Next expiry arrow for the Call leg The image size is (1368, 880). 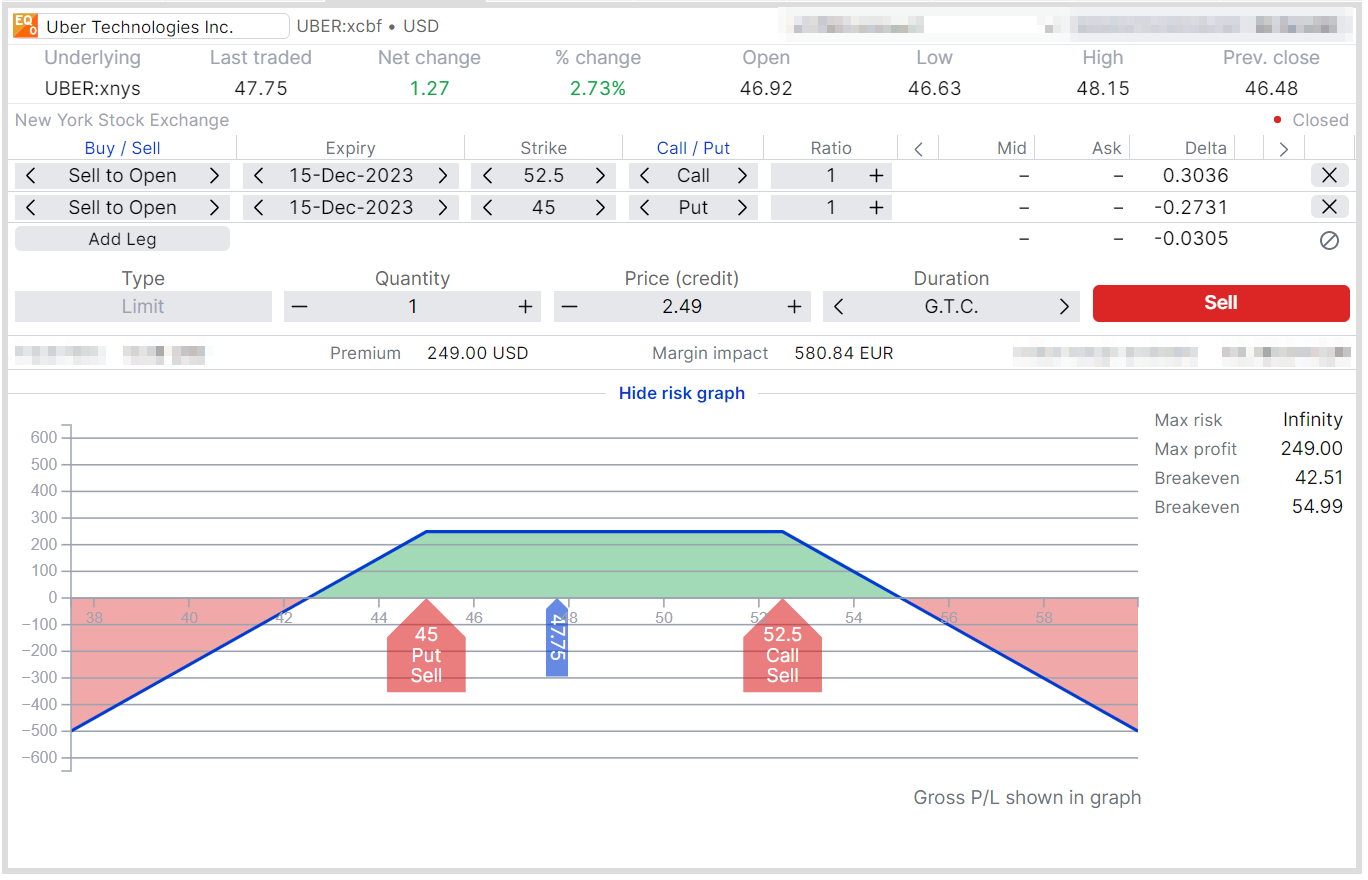pos(443,176)
